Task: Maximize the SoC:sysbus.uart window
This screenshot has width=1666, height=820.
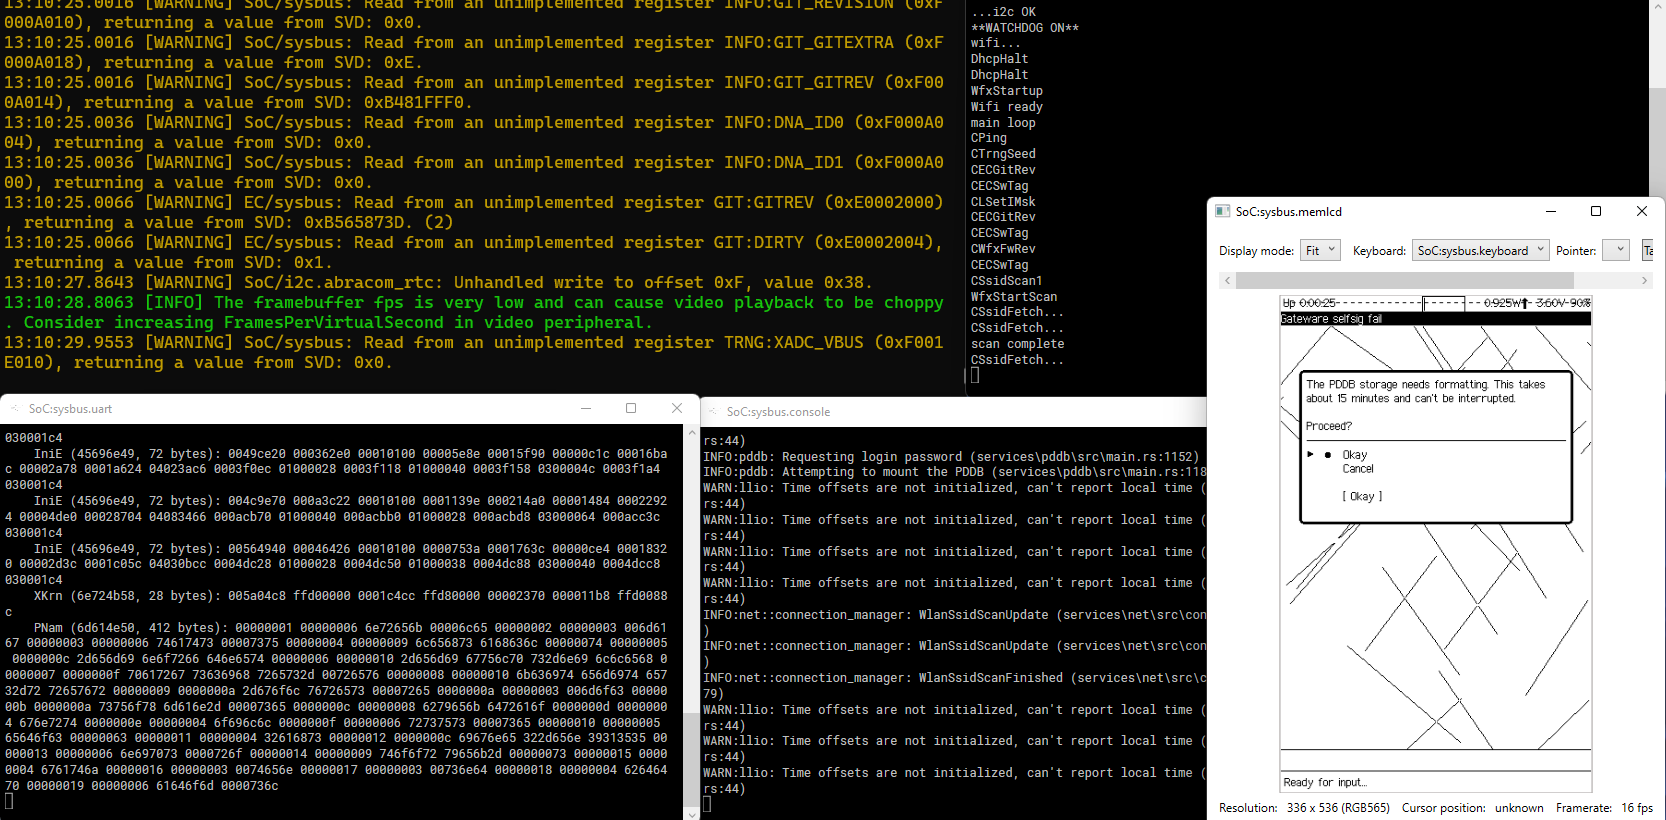Action: click(631, 408)
